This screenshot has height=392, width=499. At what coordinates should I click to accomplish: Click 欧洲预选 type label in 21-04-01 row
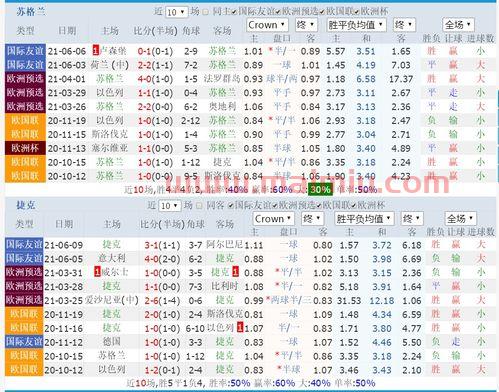(x=25, y=79)
